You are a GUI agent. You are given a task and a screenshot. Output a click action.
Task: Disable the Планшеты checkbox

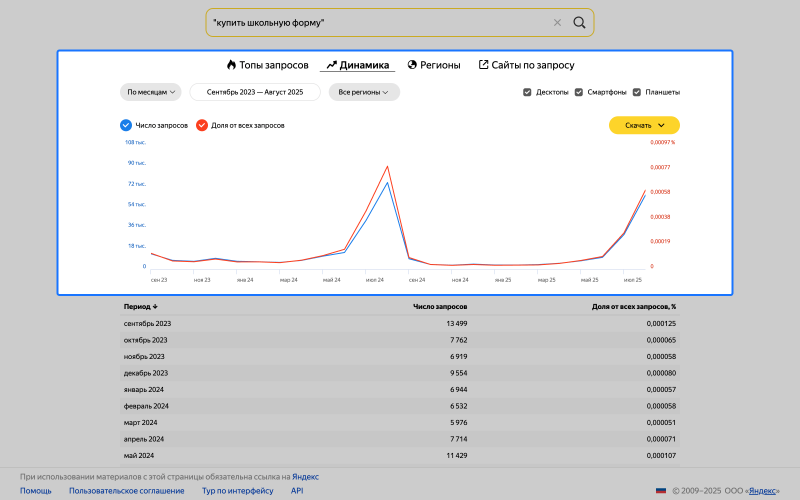point(636,92)
